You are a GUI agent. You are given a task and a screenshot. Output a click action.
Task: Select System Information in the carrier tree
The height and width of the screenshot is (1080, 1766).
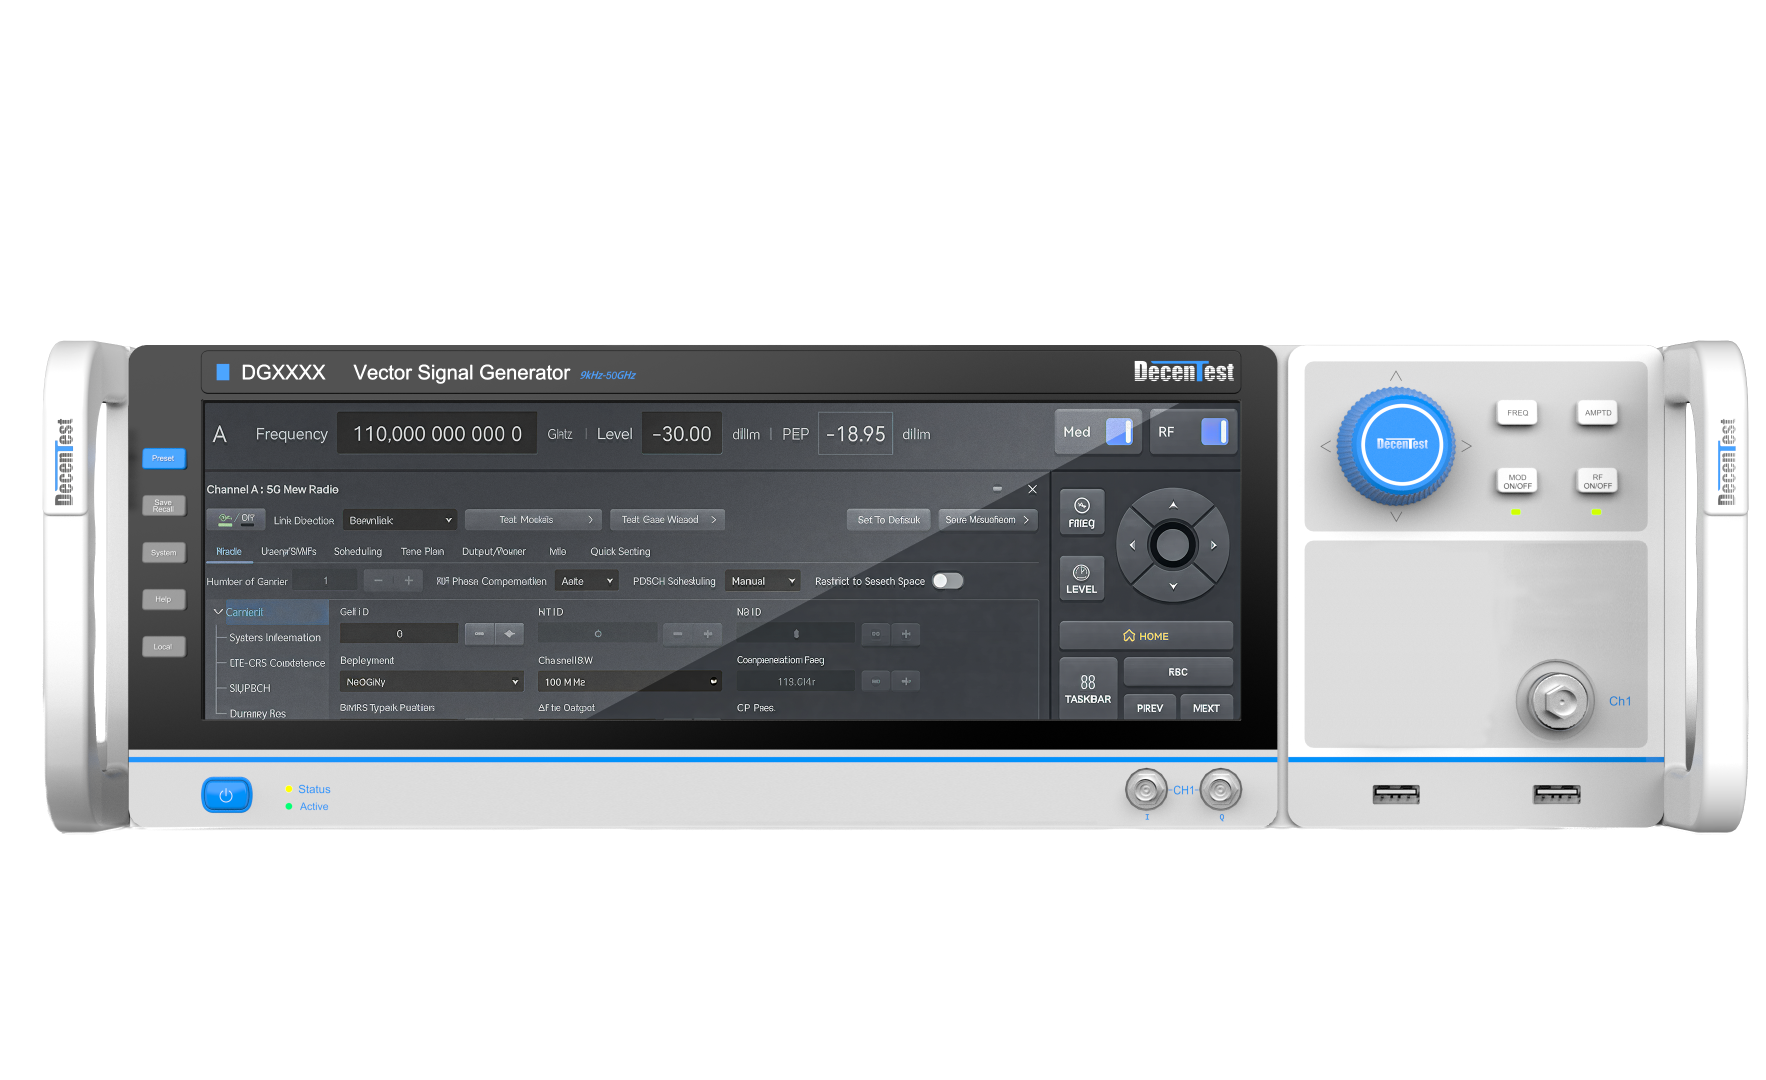click(x=275, y=638)
